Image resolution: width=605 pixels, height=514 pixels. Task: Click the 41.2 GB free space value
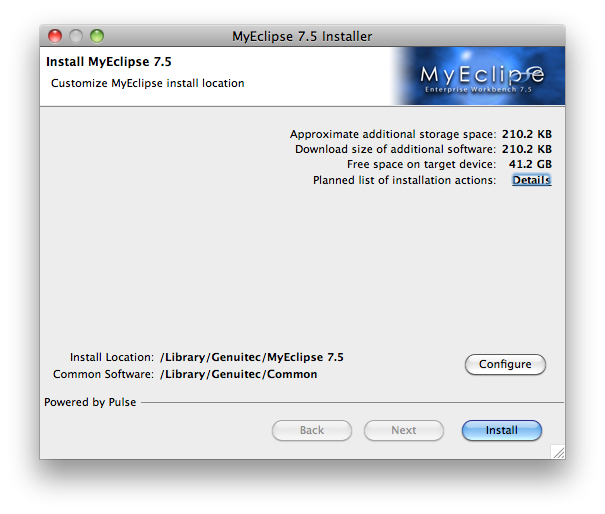[530, 164]
